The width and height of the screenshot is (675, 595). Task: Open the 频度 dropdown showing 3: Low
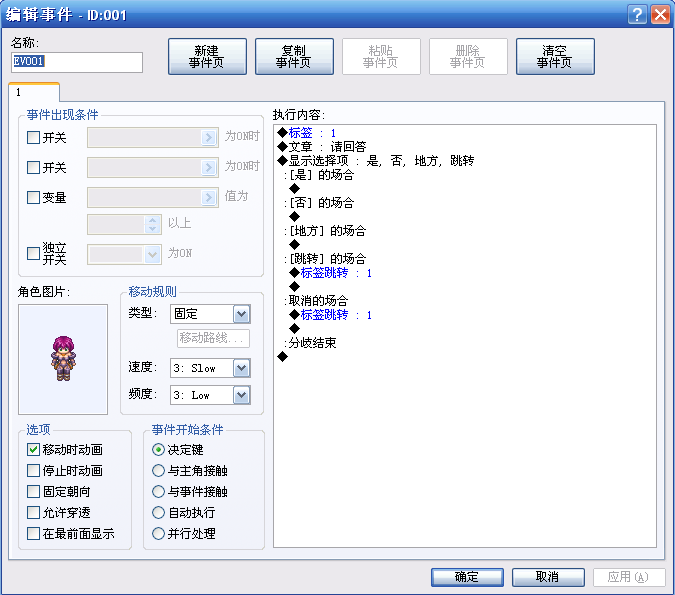242,395
